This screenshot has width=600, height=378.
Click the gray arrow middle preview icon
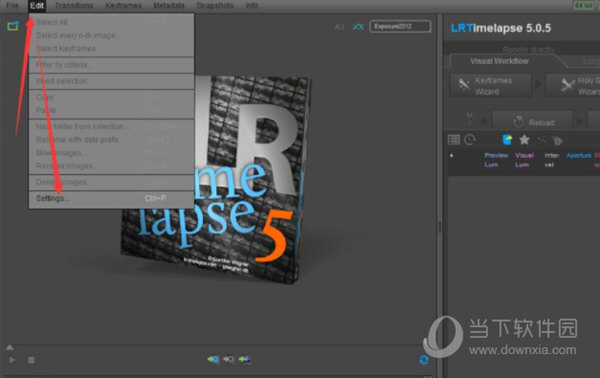228,359
